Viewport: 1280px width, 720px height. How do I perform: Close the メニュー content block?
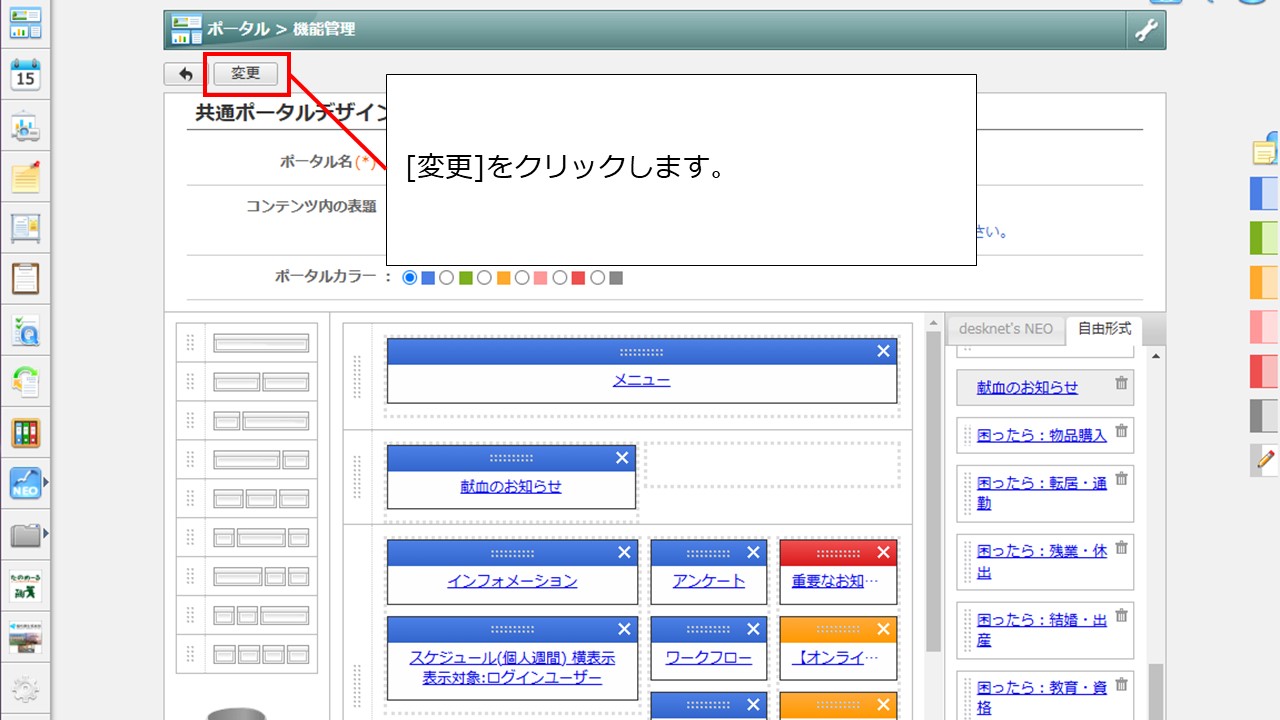[x=883, y=351]
